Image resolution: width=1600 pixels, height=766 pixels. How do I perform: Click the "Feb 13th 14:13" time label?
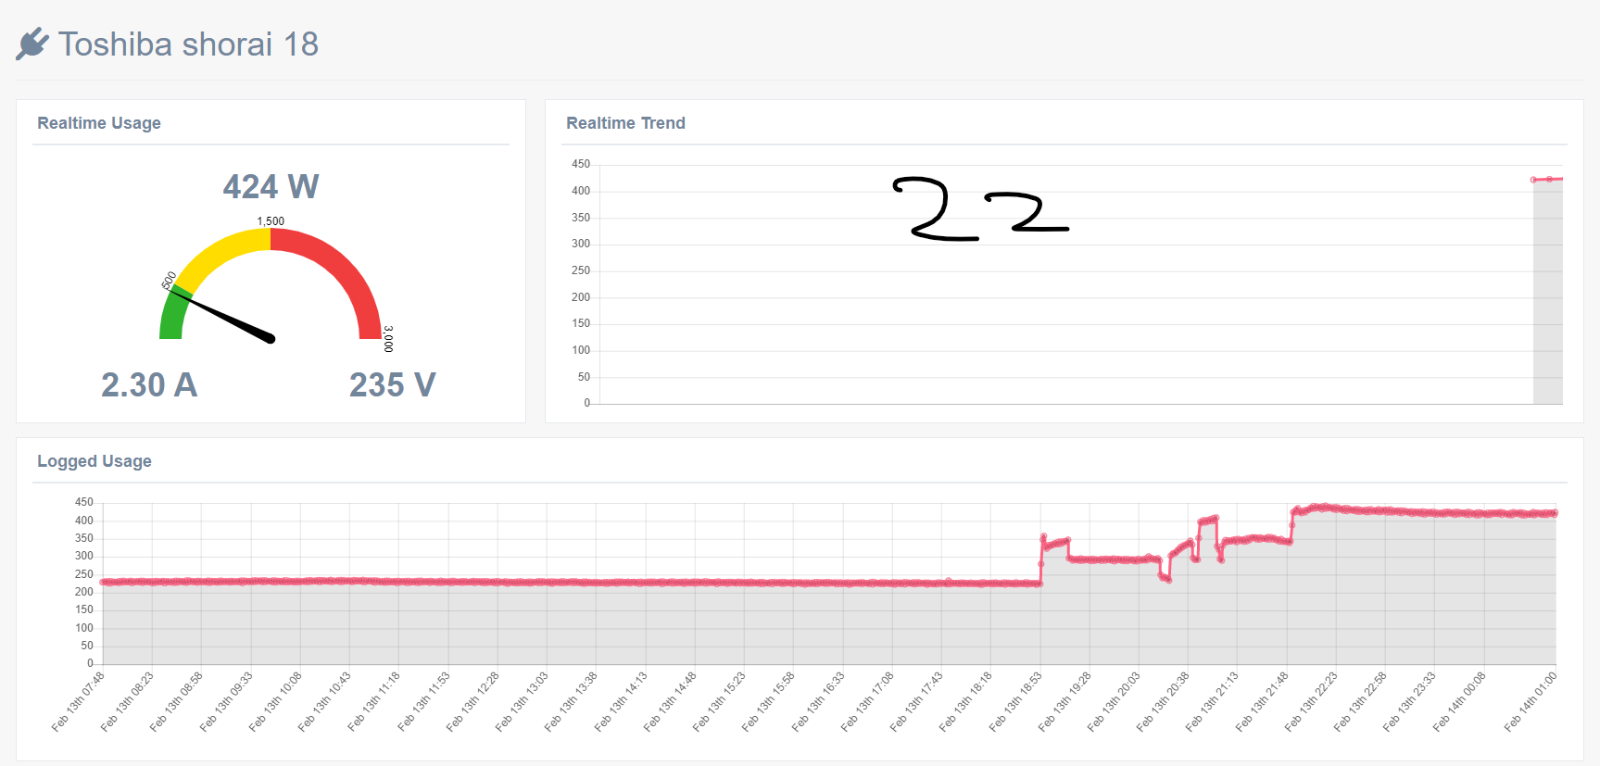tap(620, 702)
